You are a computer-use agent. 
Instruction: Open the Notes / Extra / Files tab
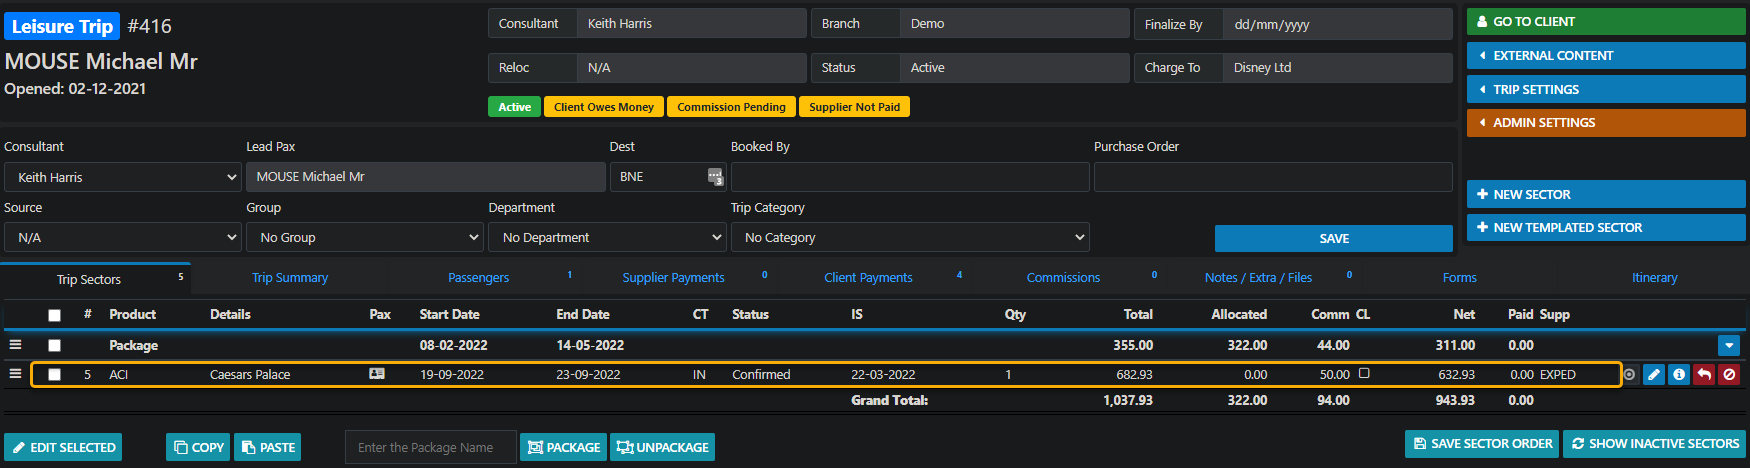[1258, 278]
